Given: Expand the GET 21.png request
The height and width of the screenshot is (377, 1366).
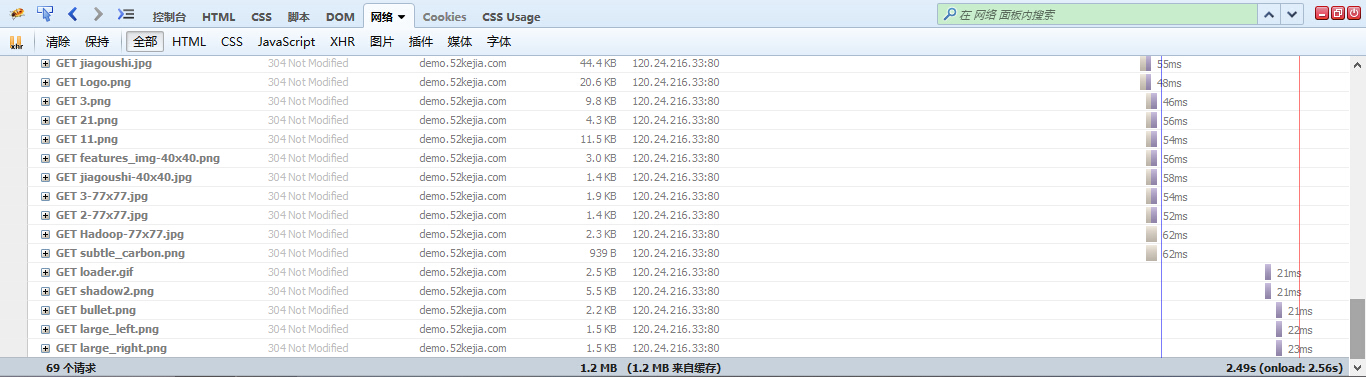Looking at the screenshot, I should pos(45,120).
